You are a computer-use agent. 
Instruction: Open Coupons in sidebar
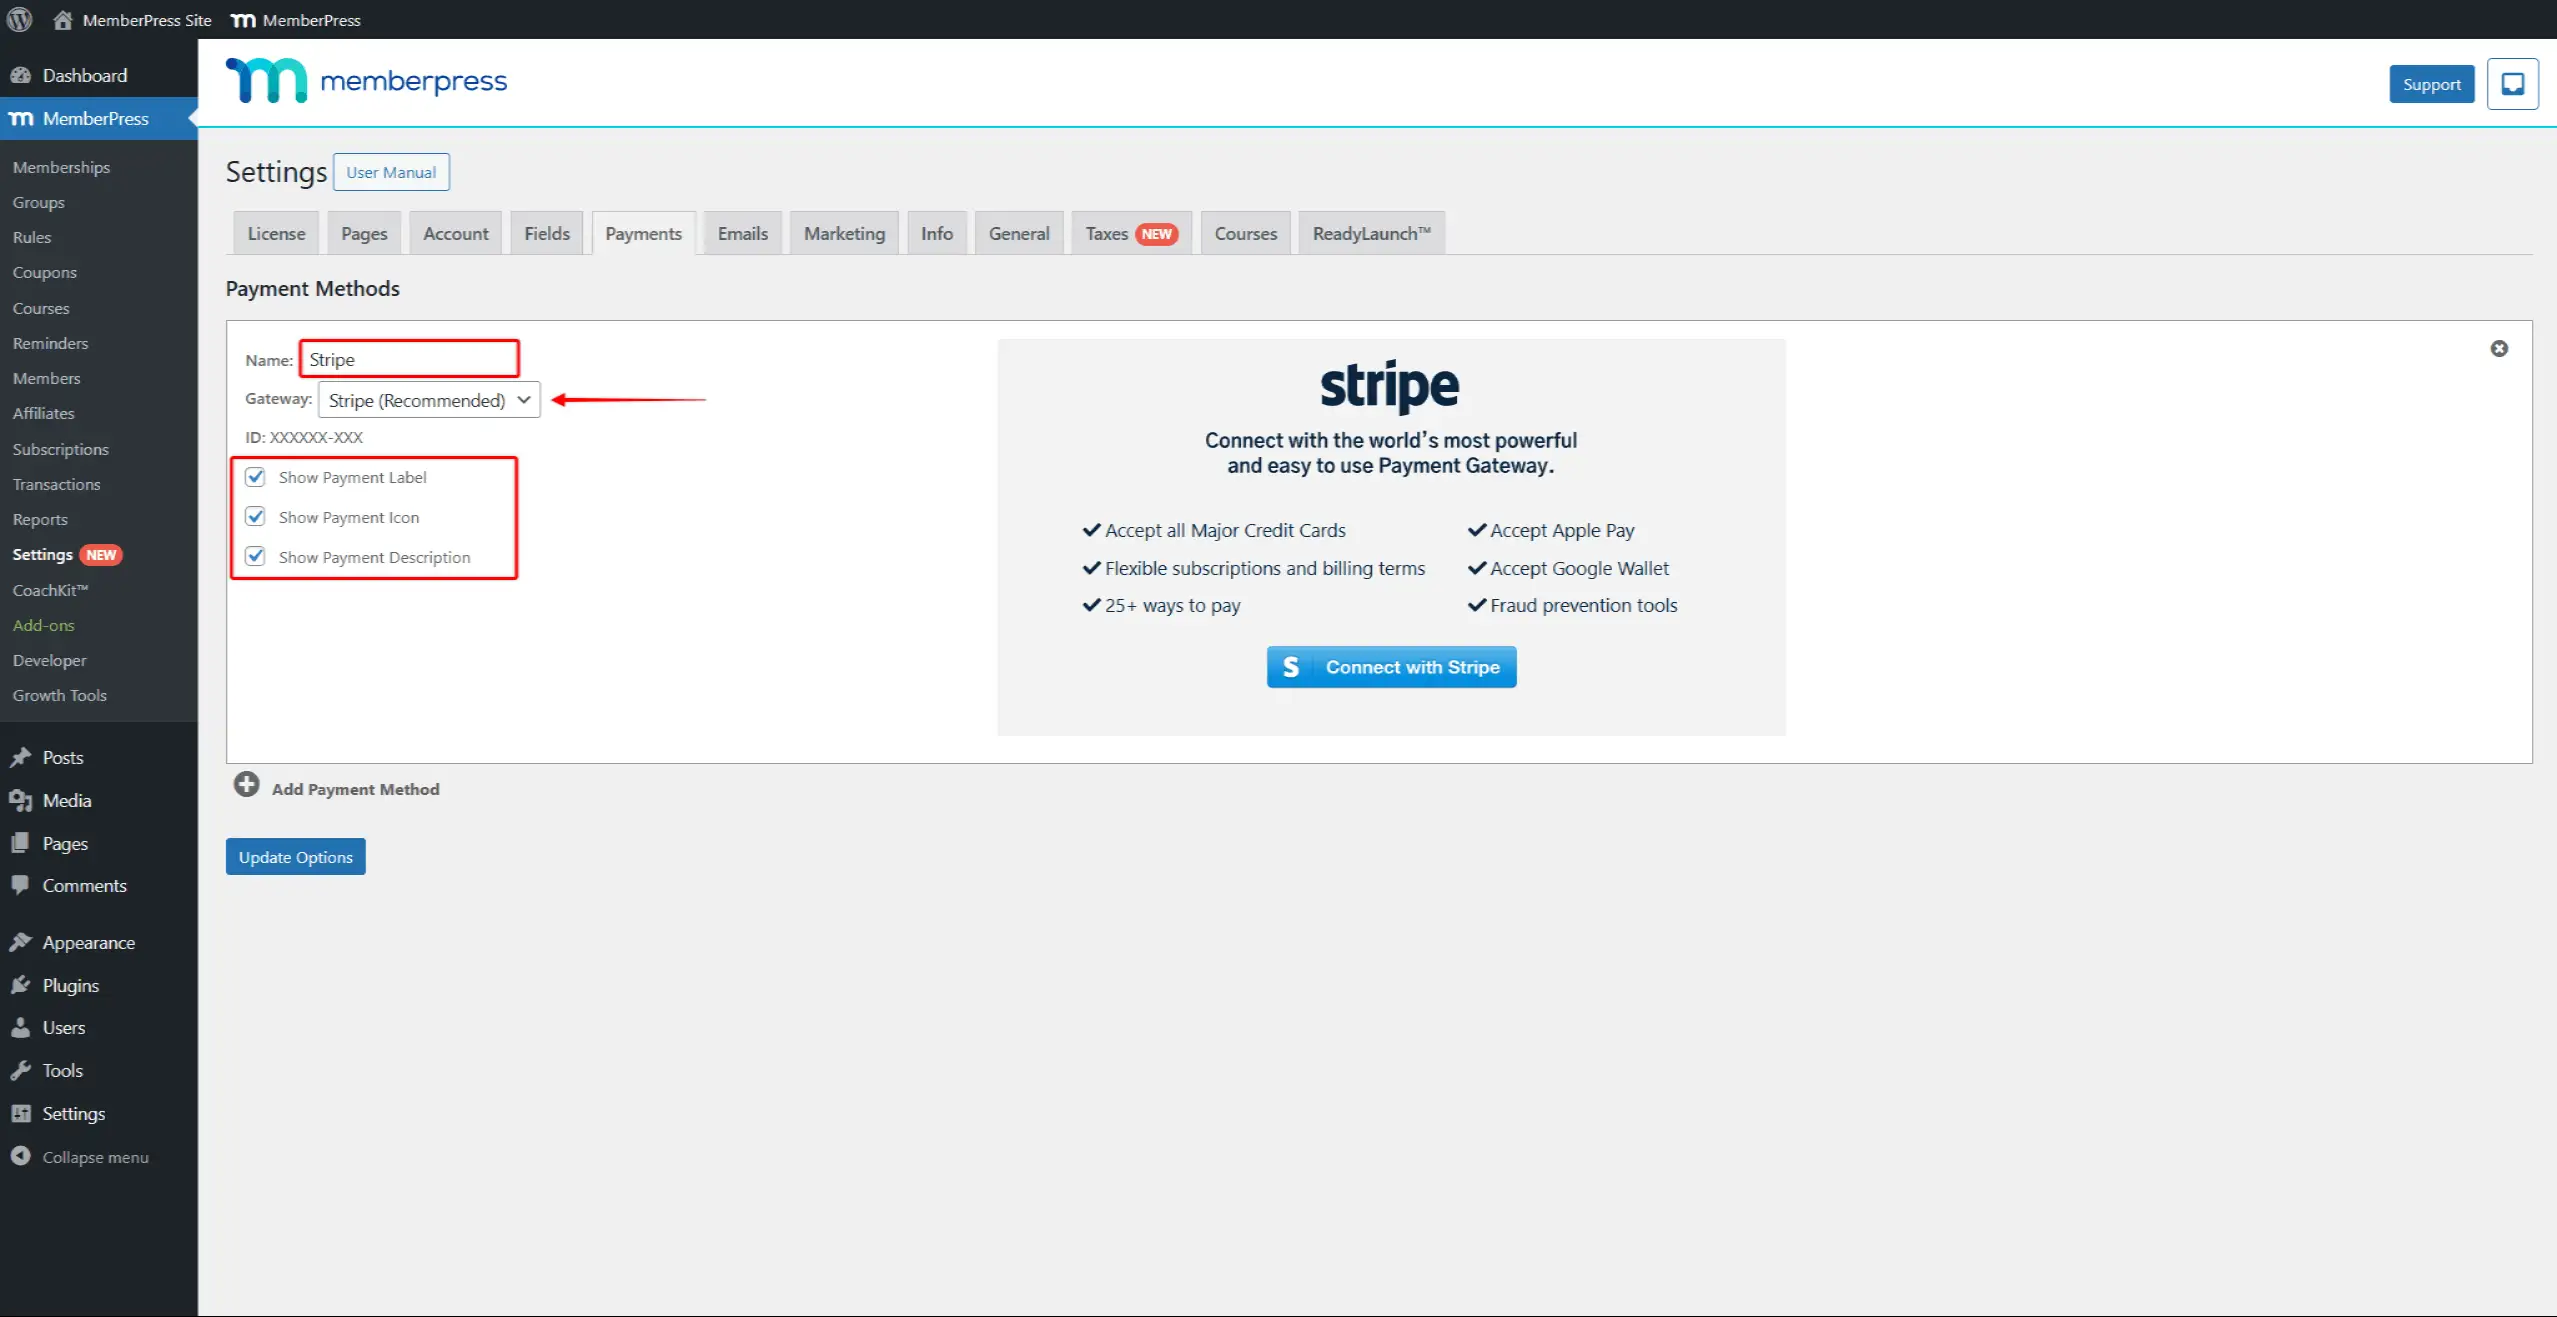[45, 272]
